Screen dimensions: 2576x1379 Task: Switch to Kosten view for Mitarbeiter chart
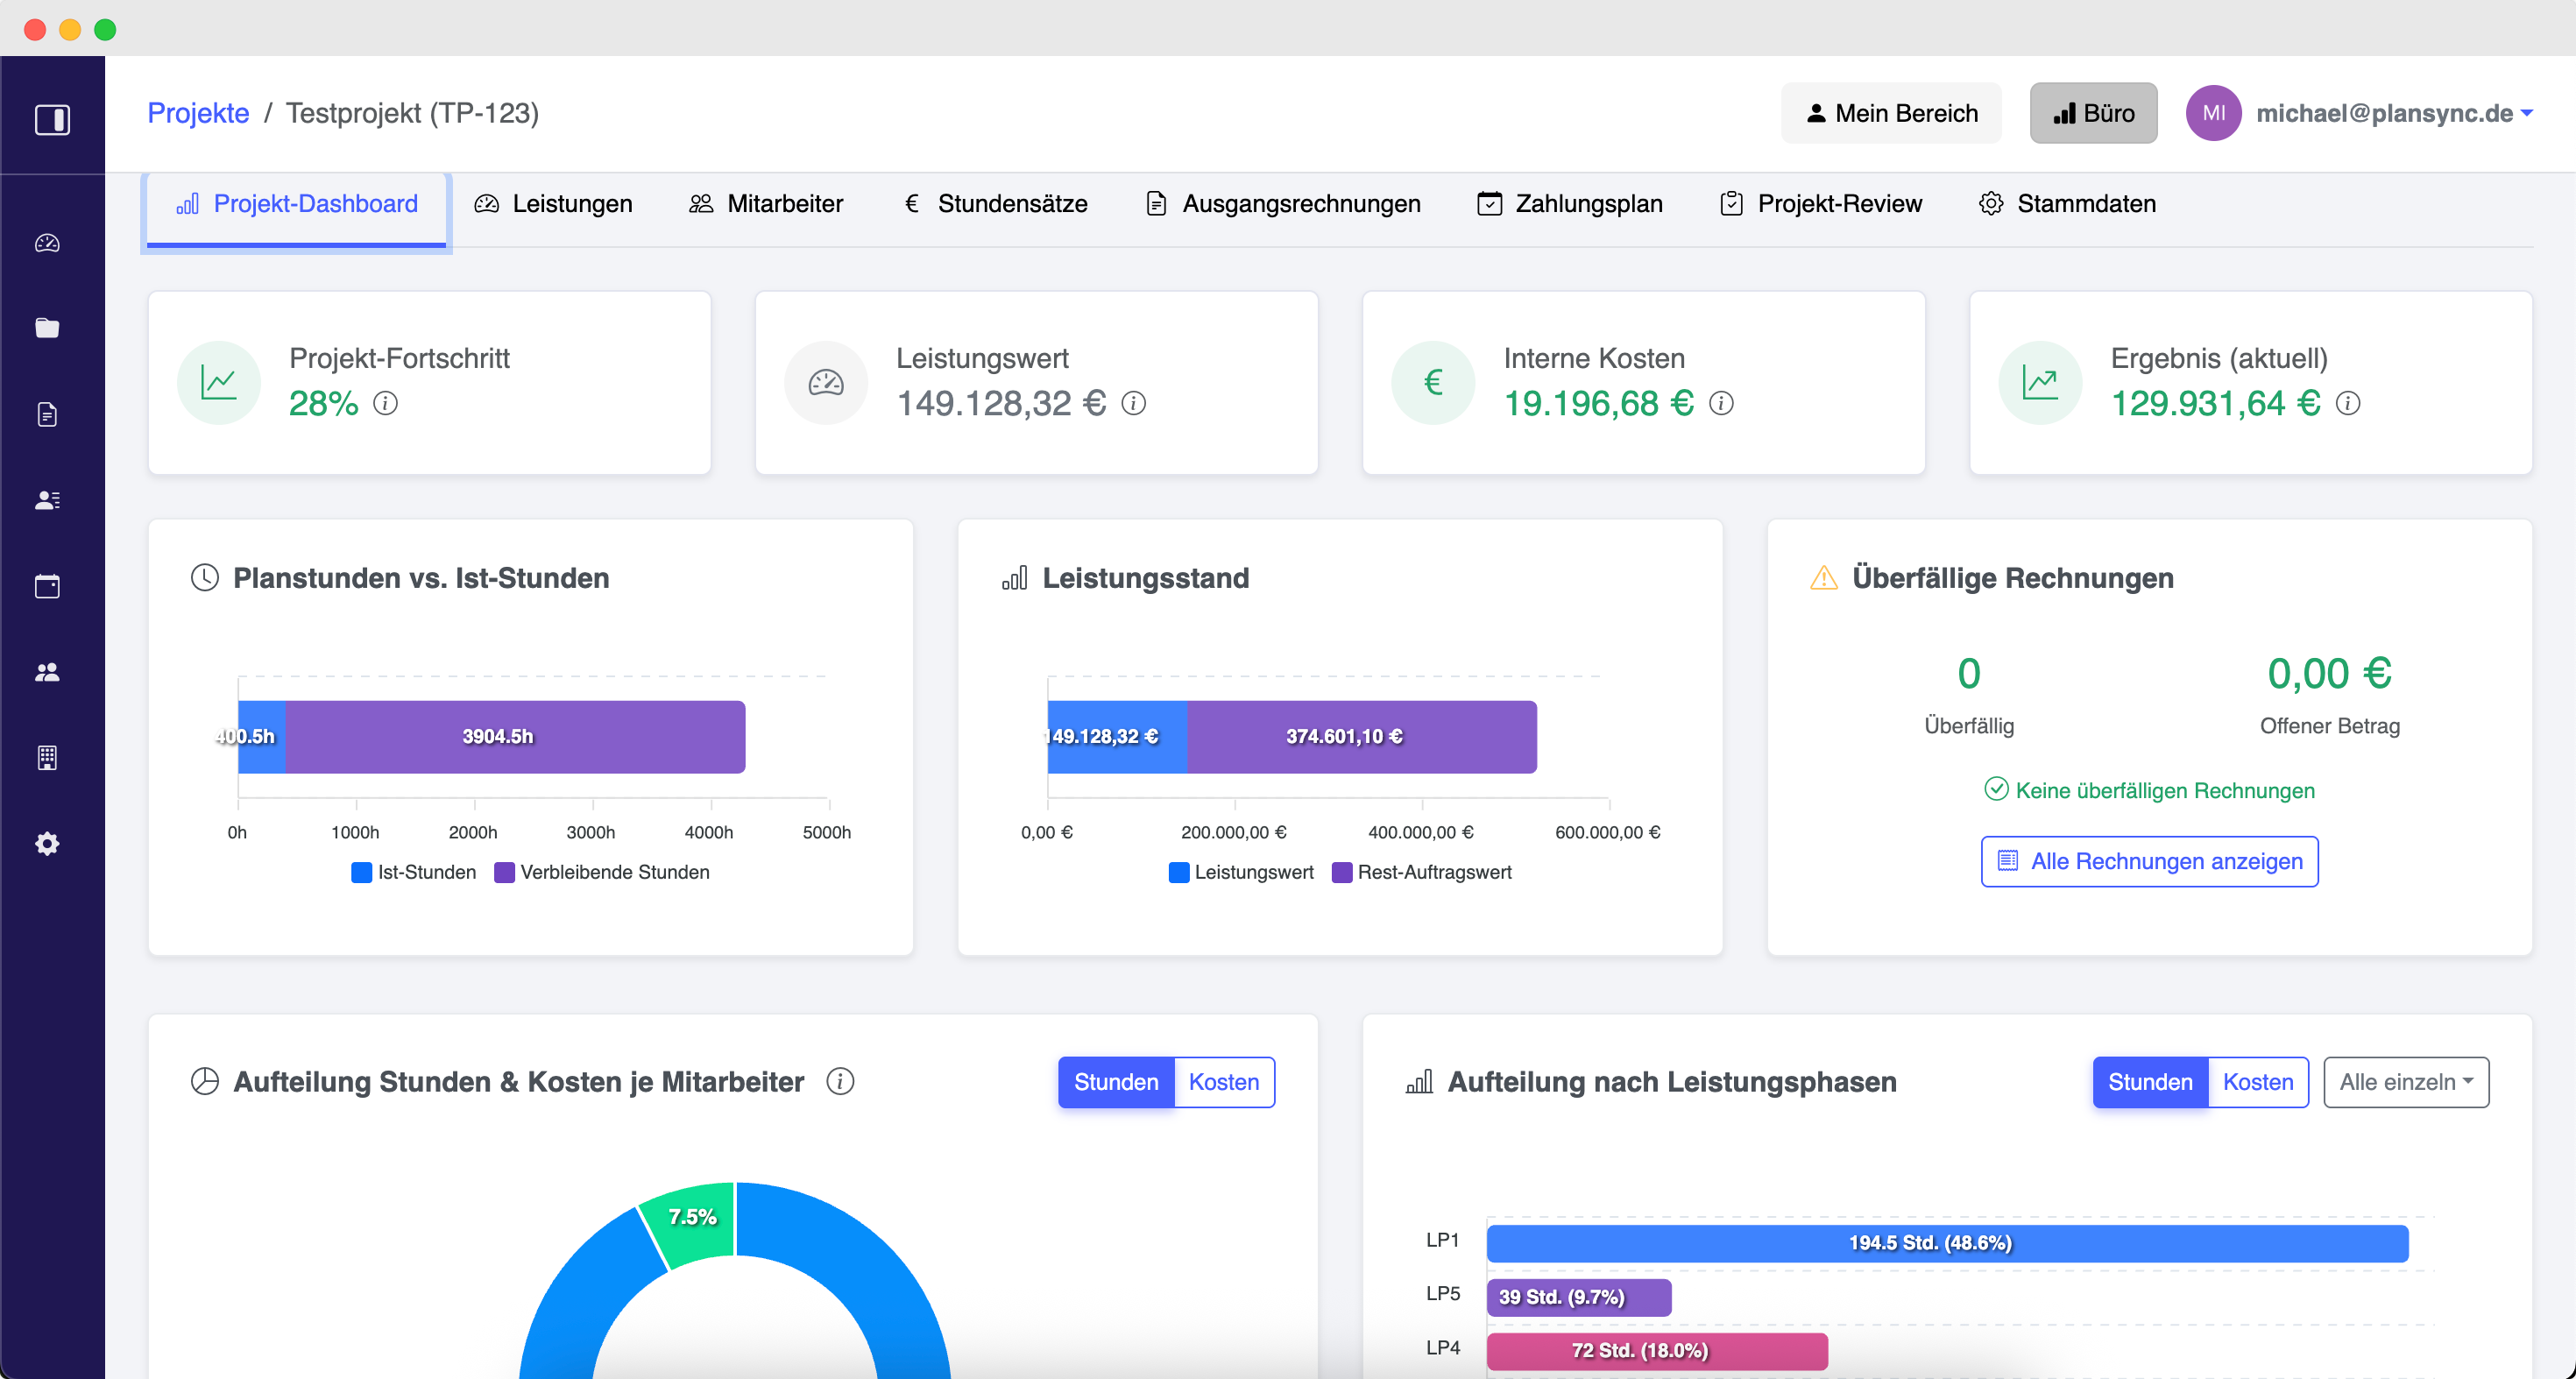1223,1082
